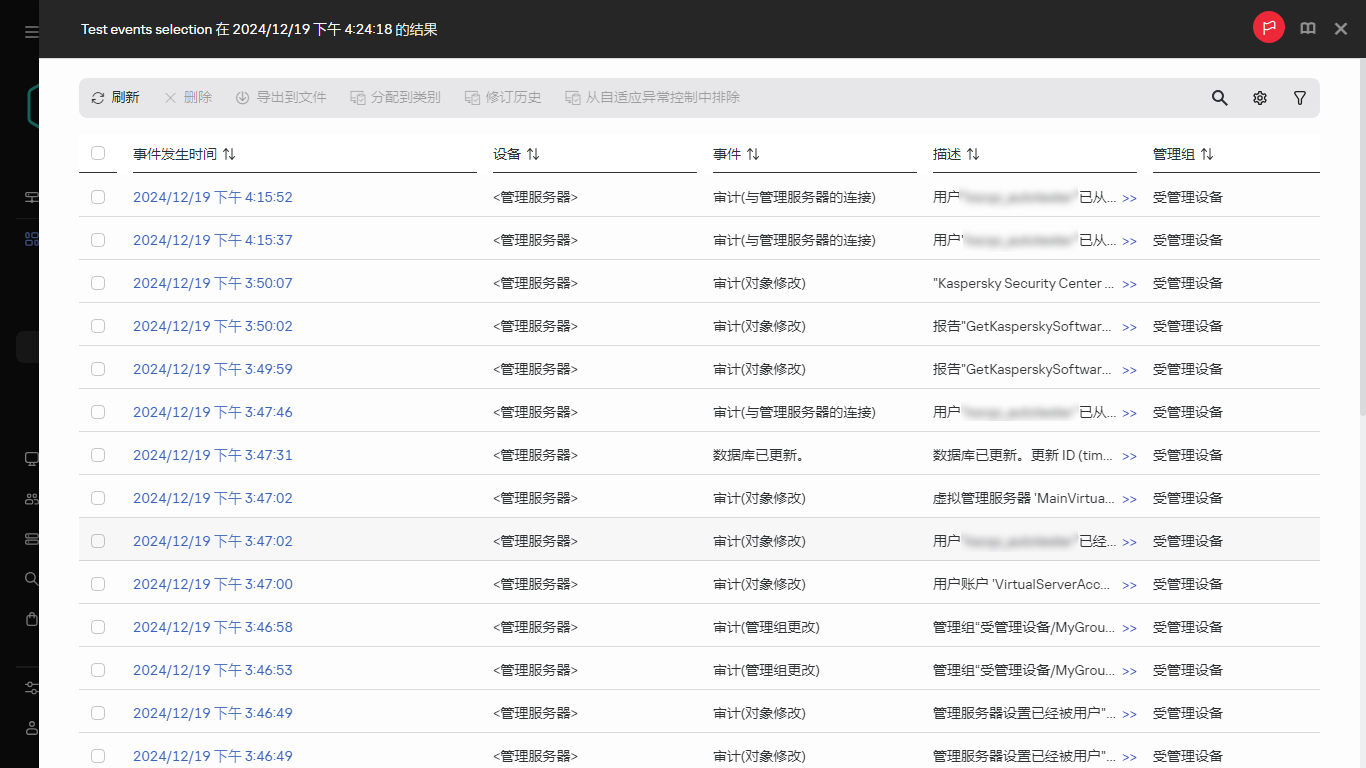Expand description of 数据库已更新 event
Screen dimensions: 1366x768
(x=1129, y=456)
